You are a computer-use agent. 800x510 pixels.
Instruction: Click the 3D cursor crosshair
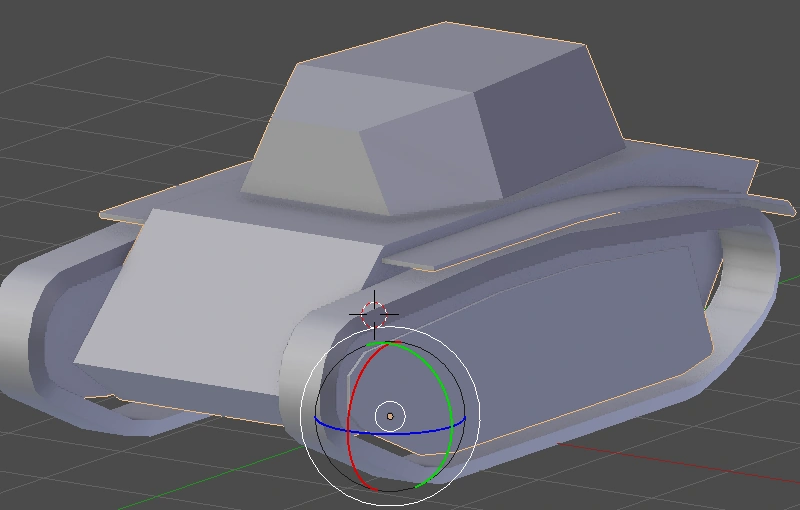[374, 315]
